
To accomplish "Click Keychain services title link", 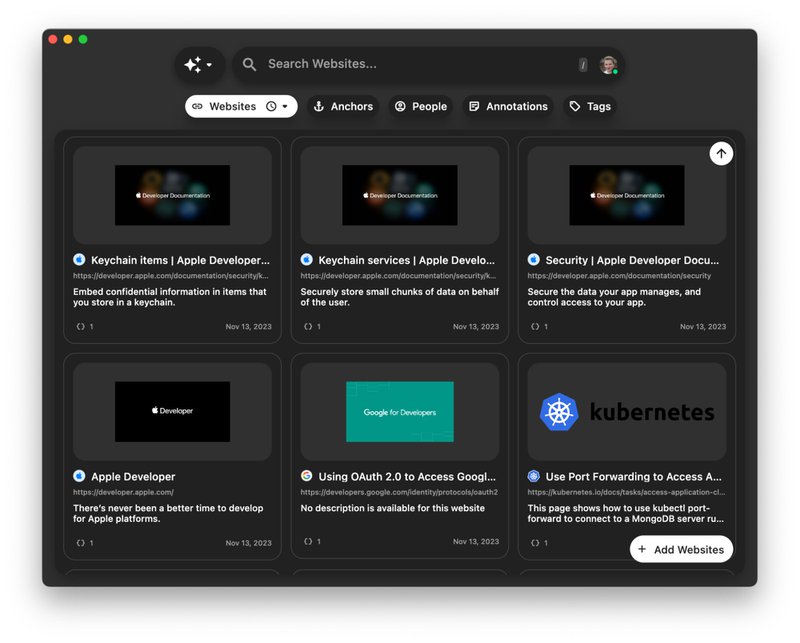I will [407, 260].
